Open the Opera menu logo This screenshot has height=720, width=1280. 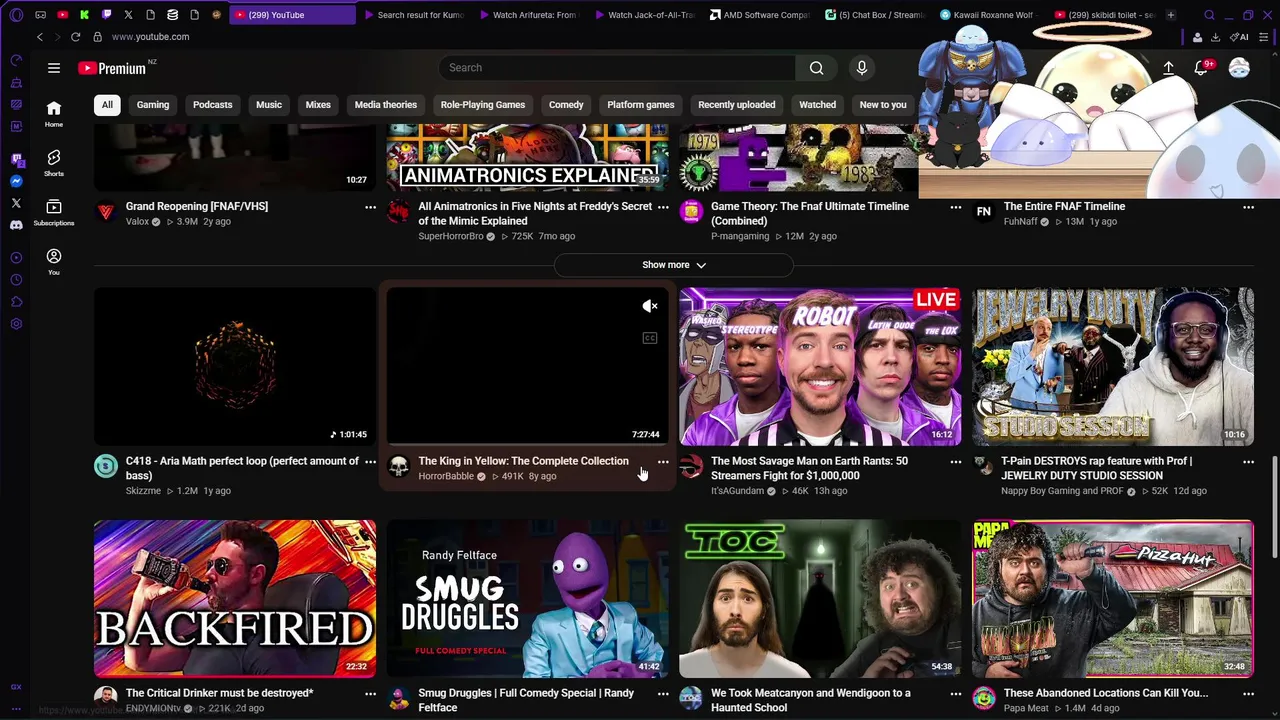click(x=16, y=15)
